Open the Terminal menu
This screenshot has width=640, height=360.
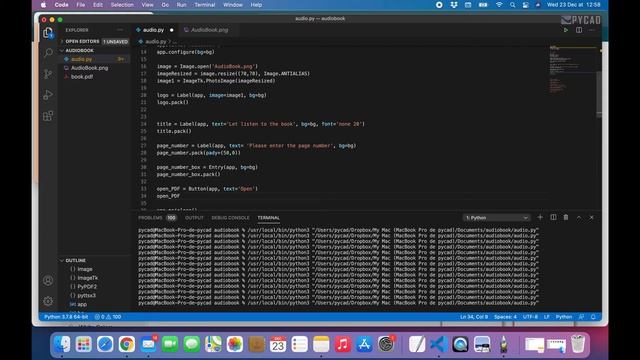[204, 5]
